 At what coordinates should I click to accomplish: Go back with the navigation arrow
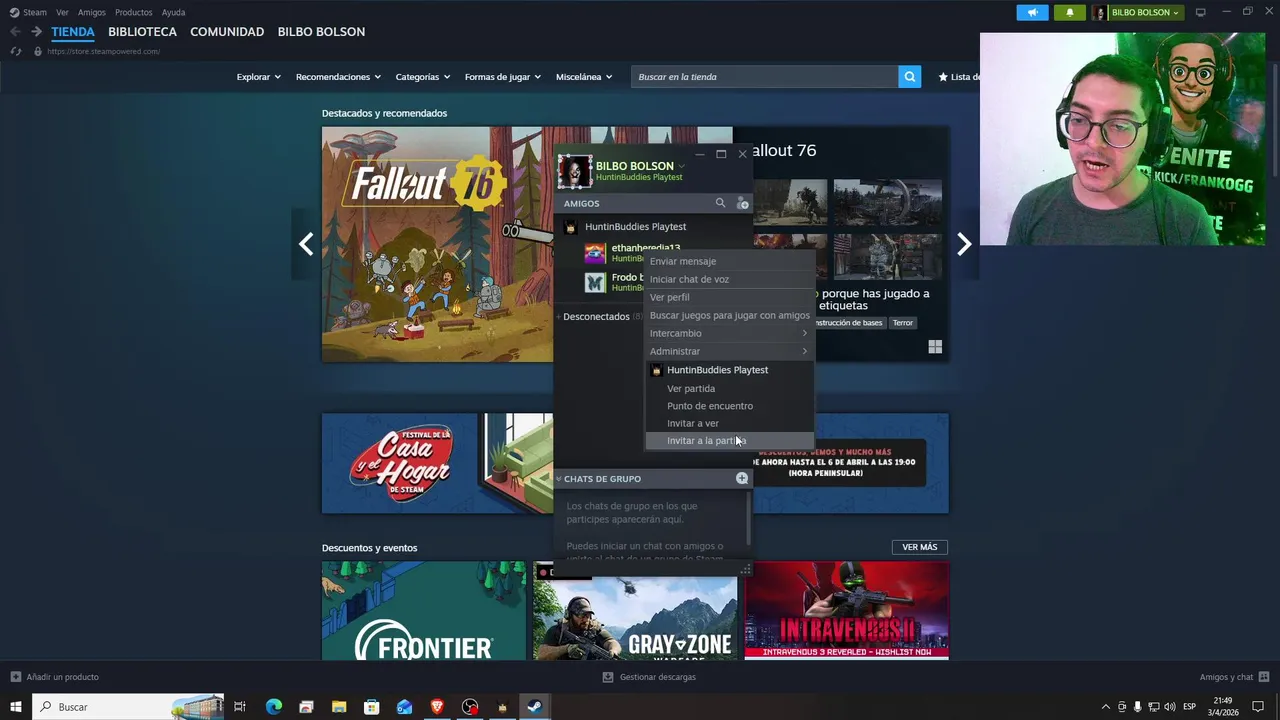[x=15, y=32]
